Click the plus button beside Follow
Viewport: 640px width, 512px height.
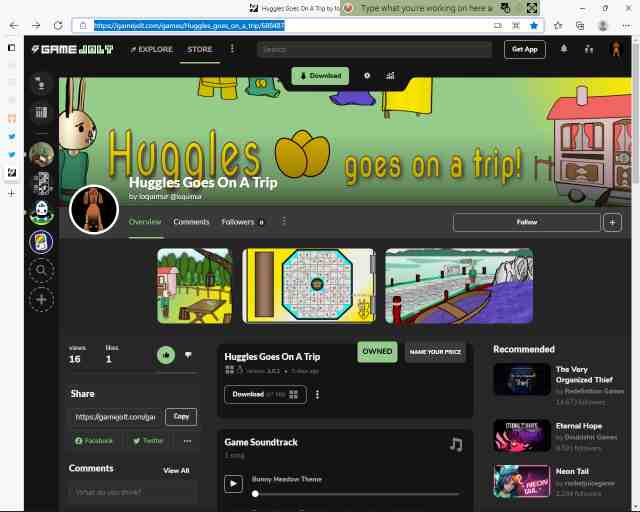[612, 223]
